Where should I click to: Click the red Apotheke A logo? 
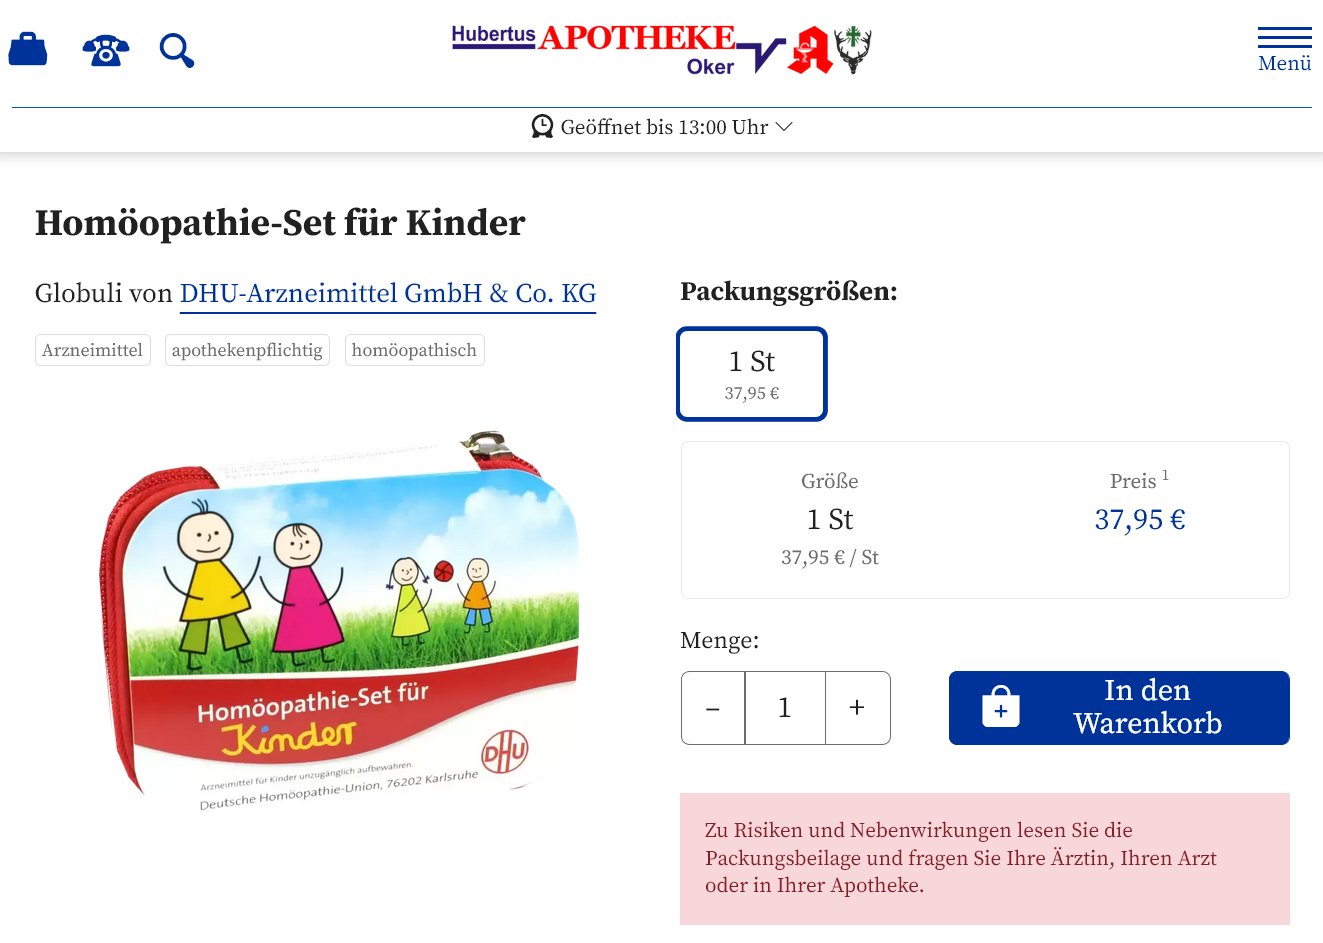810,50
